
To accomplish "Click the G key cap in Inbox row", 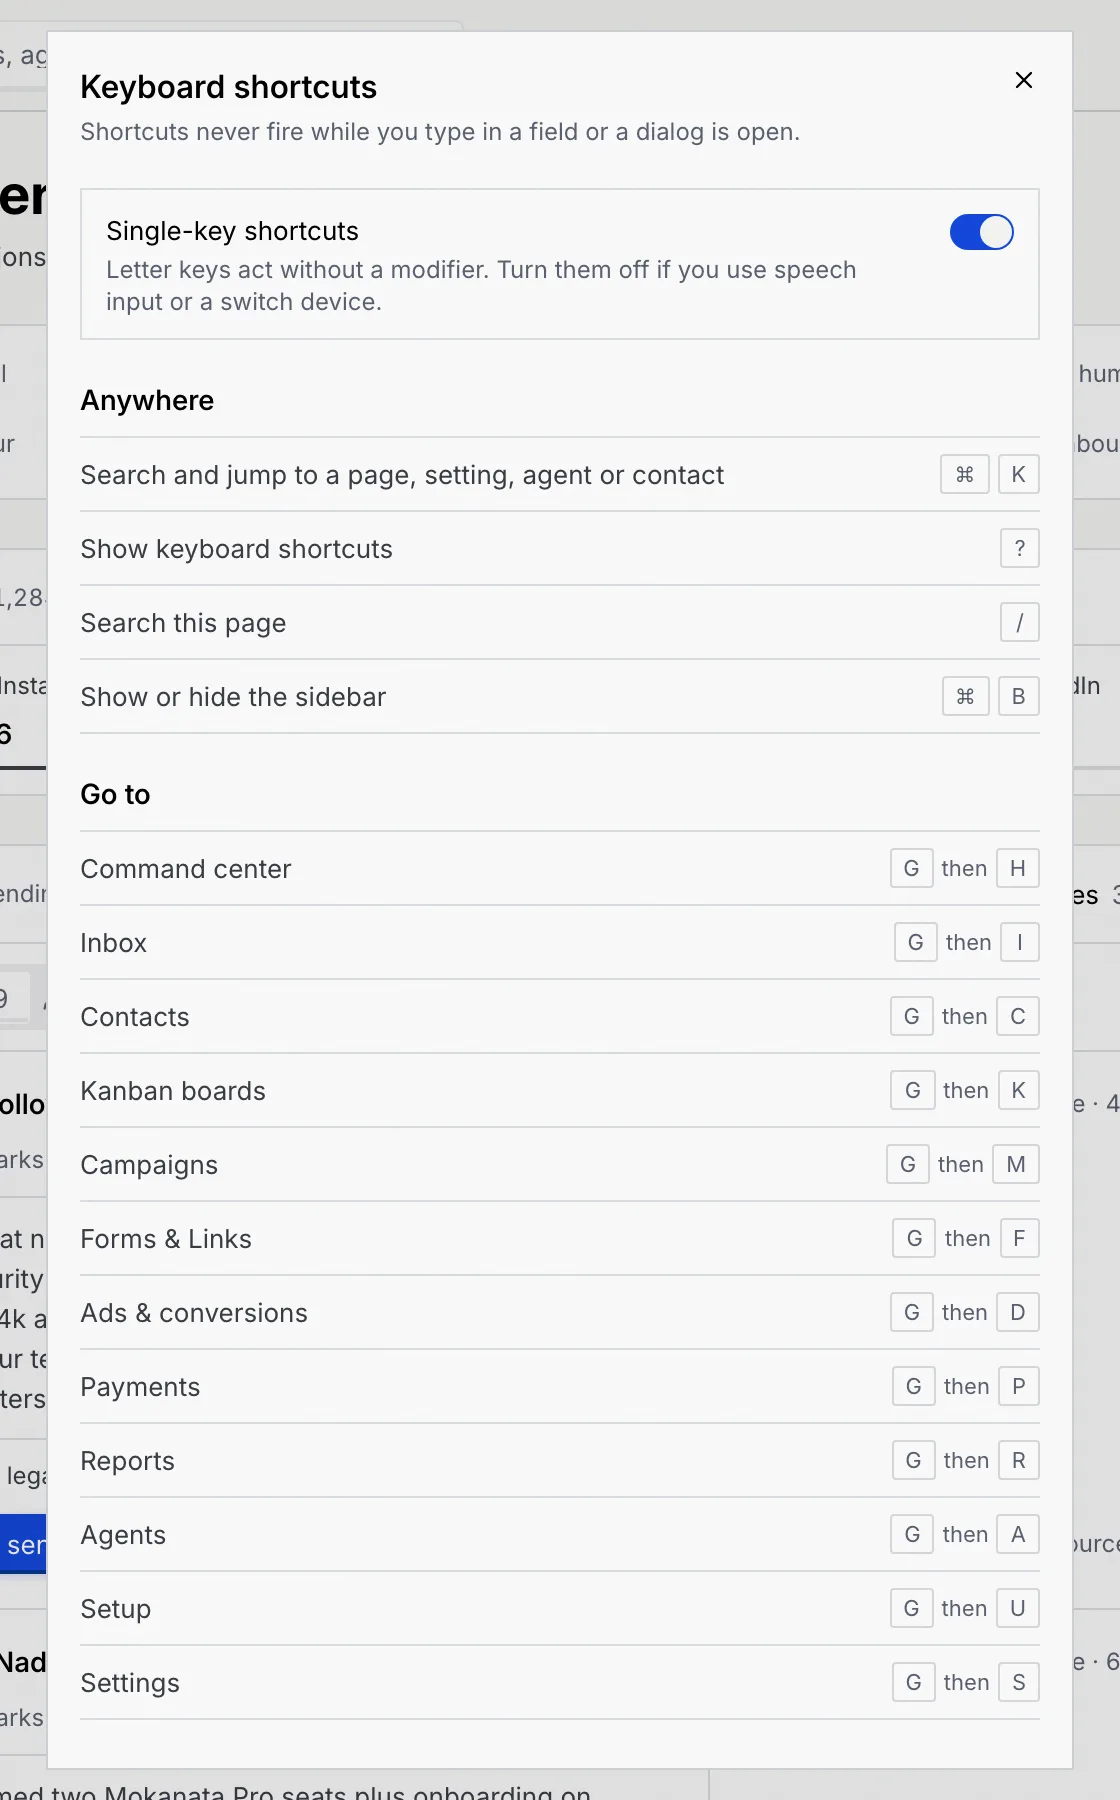I will [915, 942].
